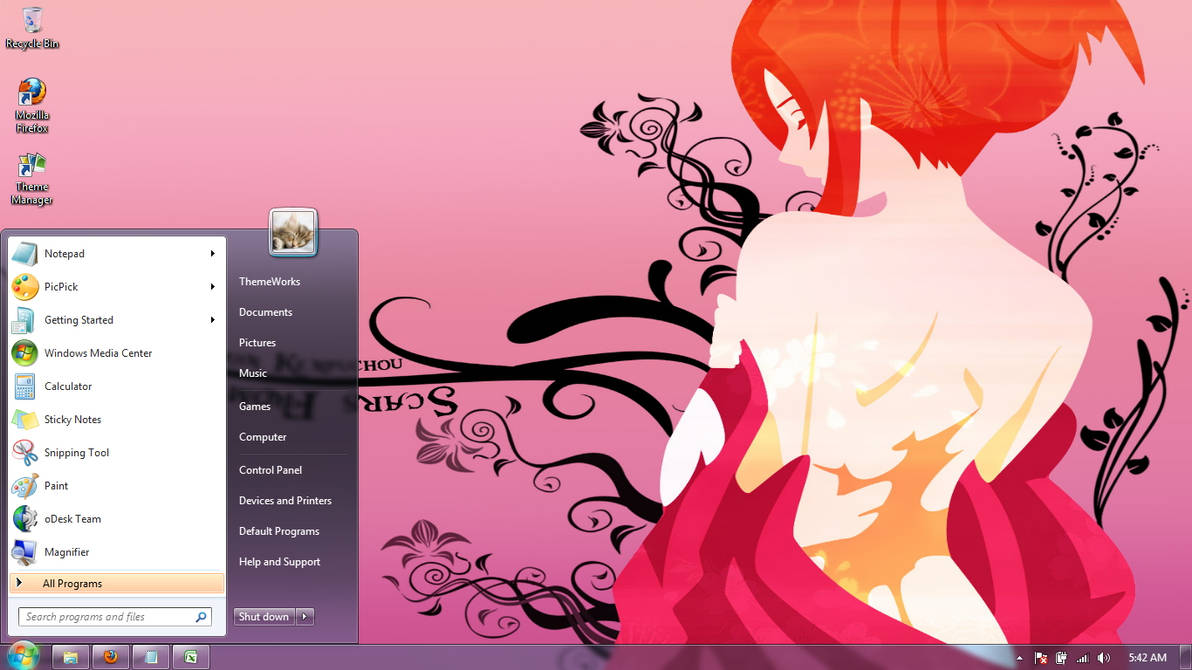The width and height of the screenshot is (1192, 670).
Task: Expand the Notepad jump list arrow
Action: pos(213,254)
